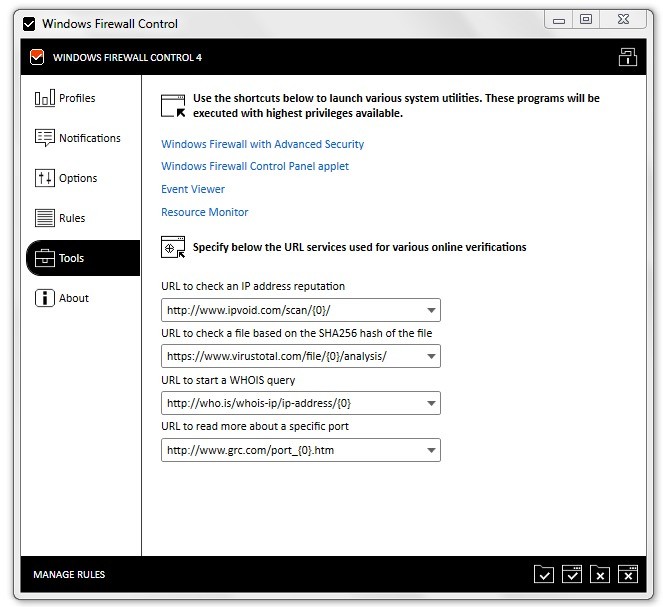The image size is (664, 607).
Task: Click the checkmark app icon in title bar
Action: [x=29, y=24]
